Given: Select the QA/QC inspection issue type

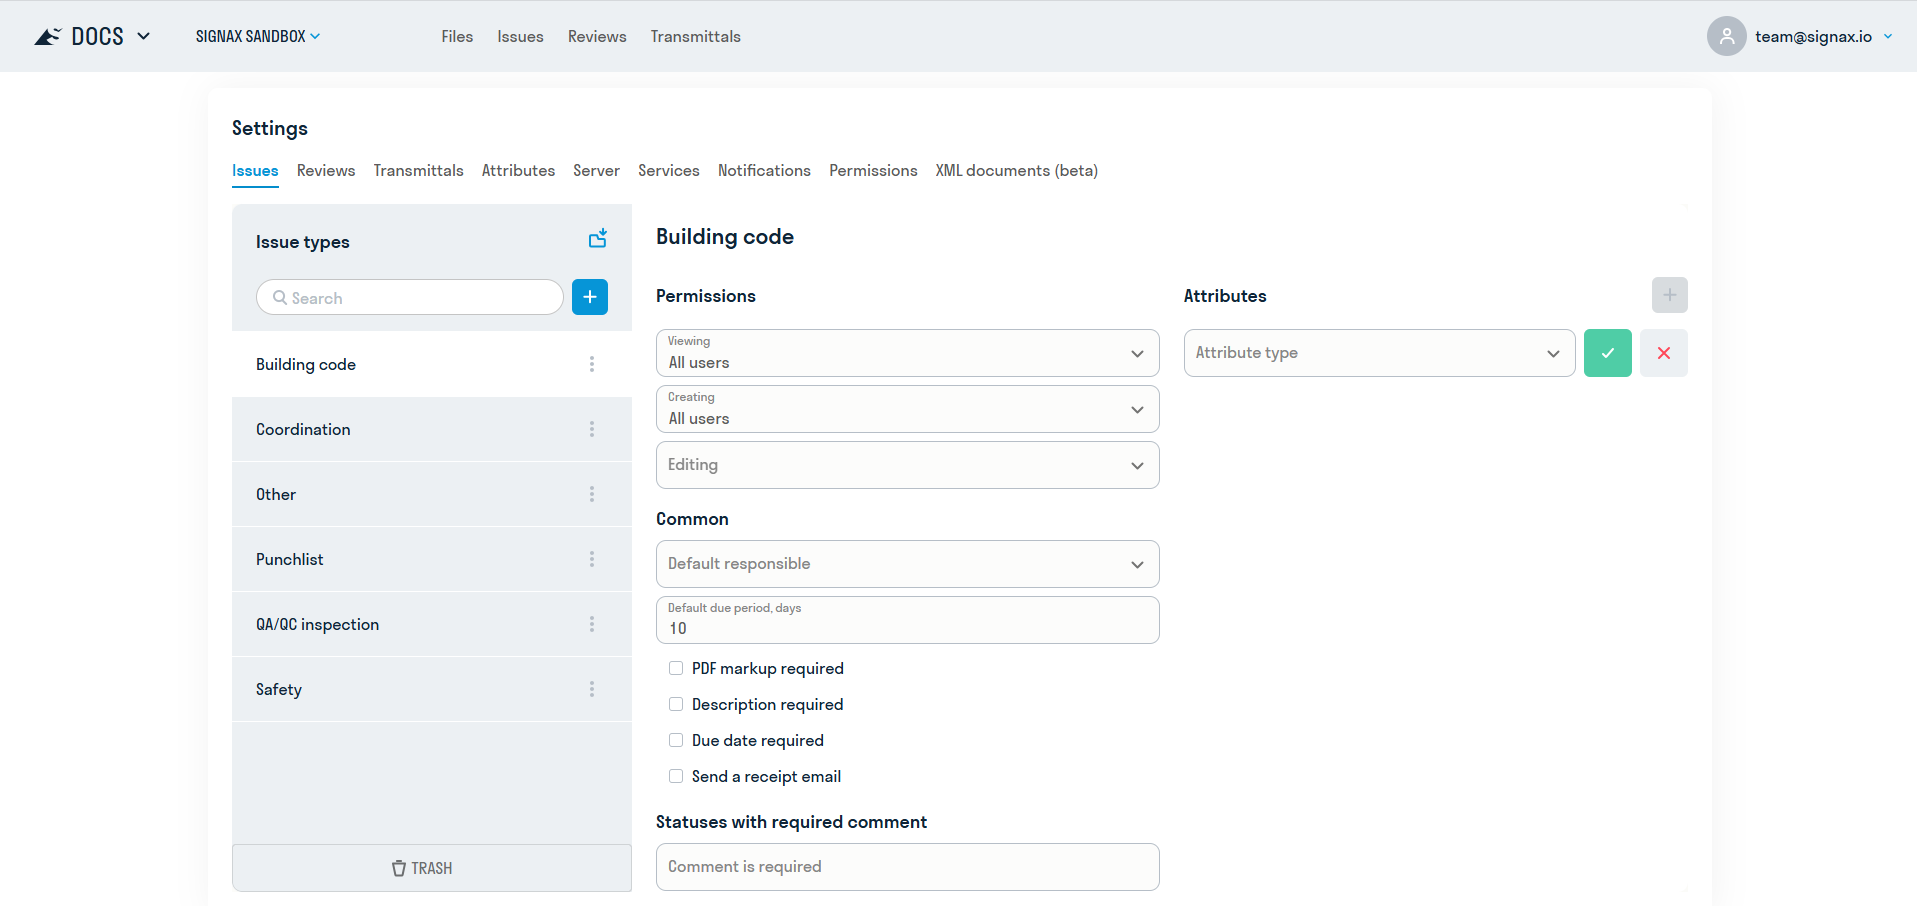Looking at the screenshot, I should (x=432, y=624).
